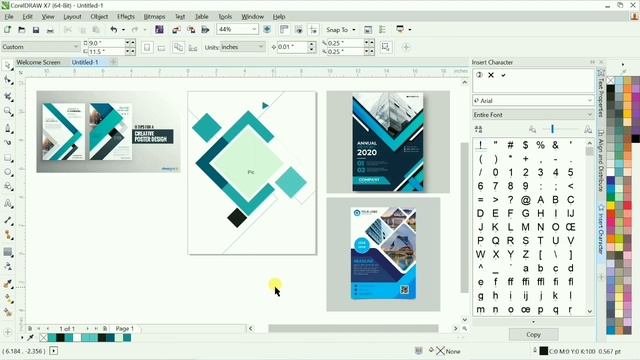This screenshot has height=360, width=640.
Task: Add a new document tab with plus button
Action: click(113, 62)
